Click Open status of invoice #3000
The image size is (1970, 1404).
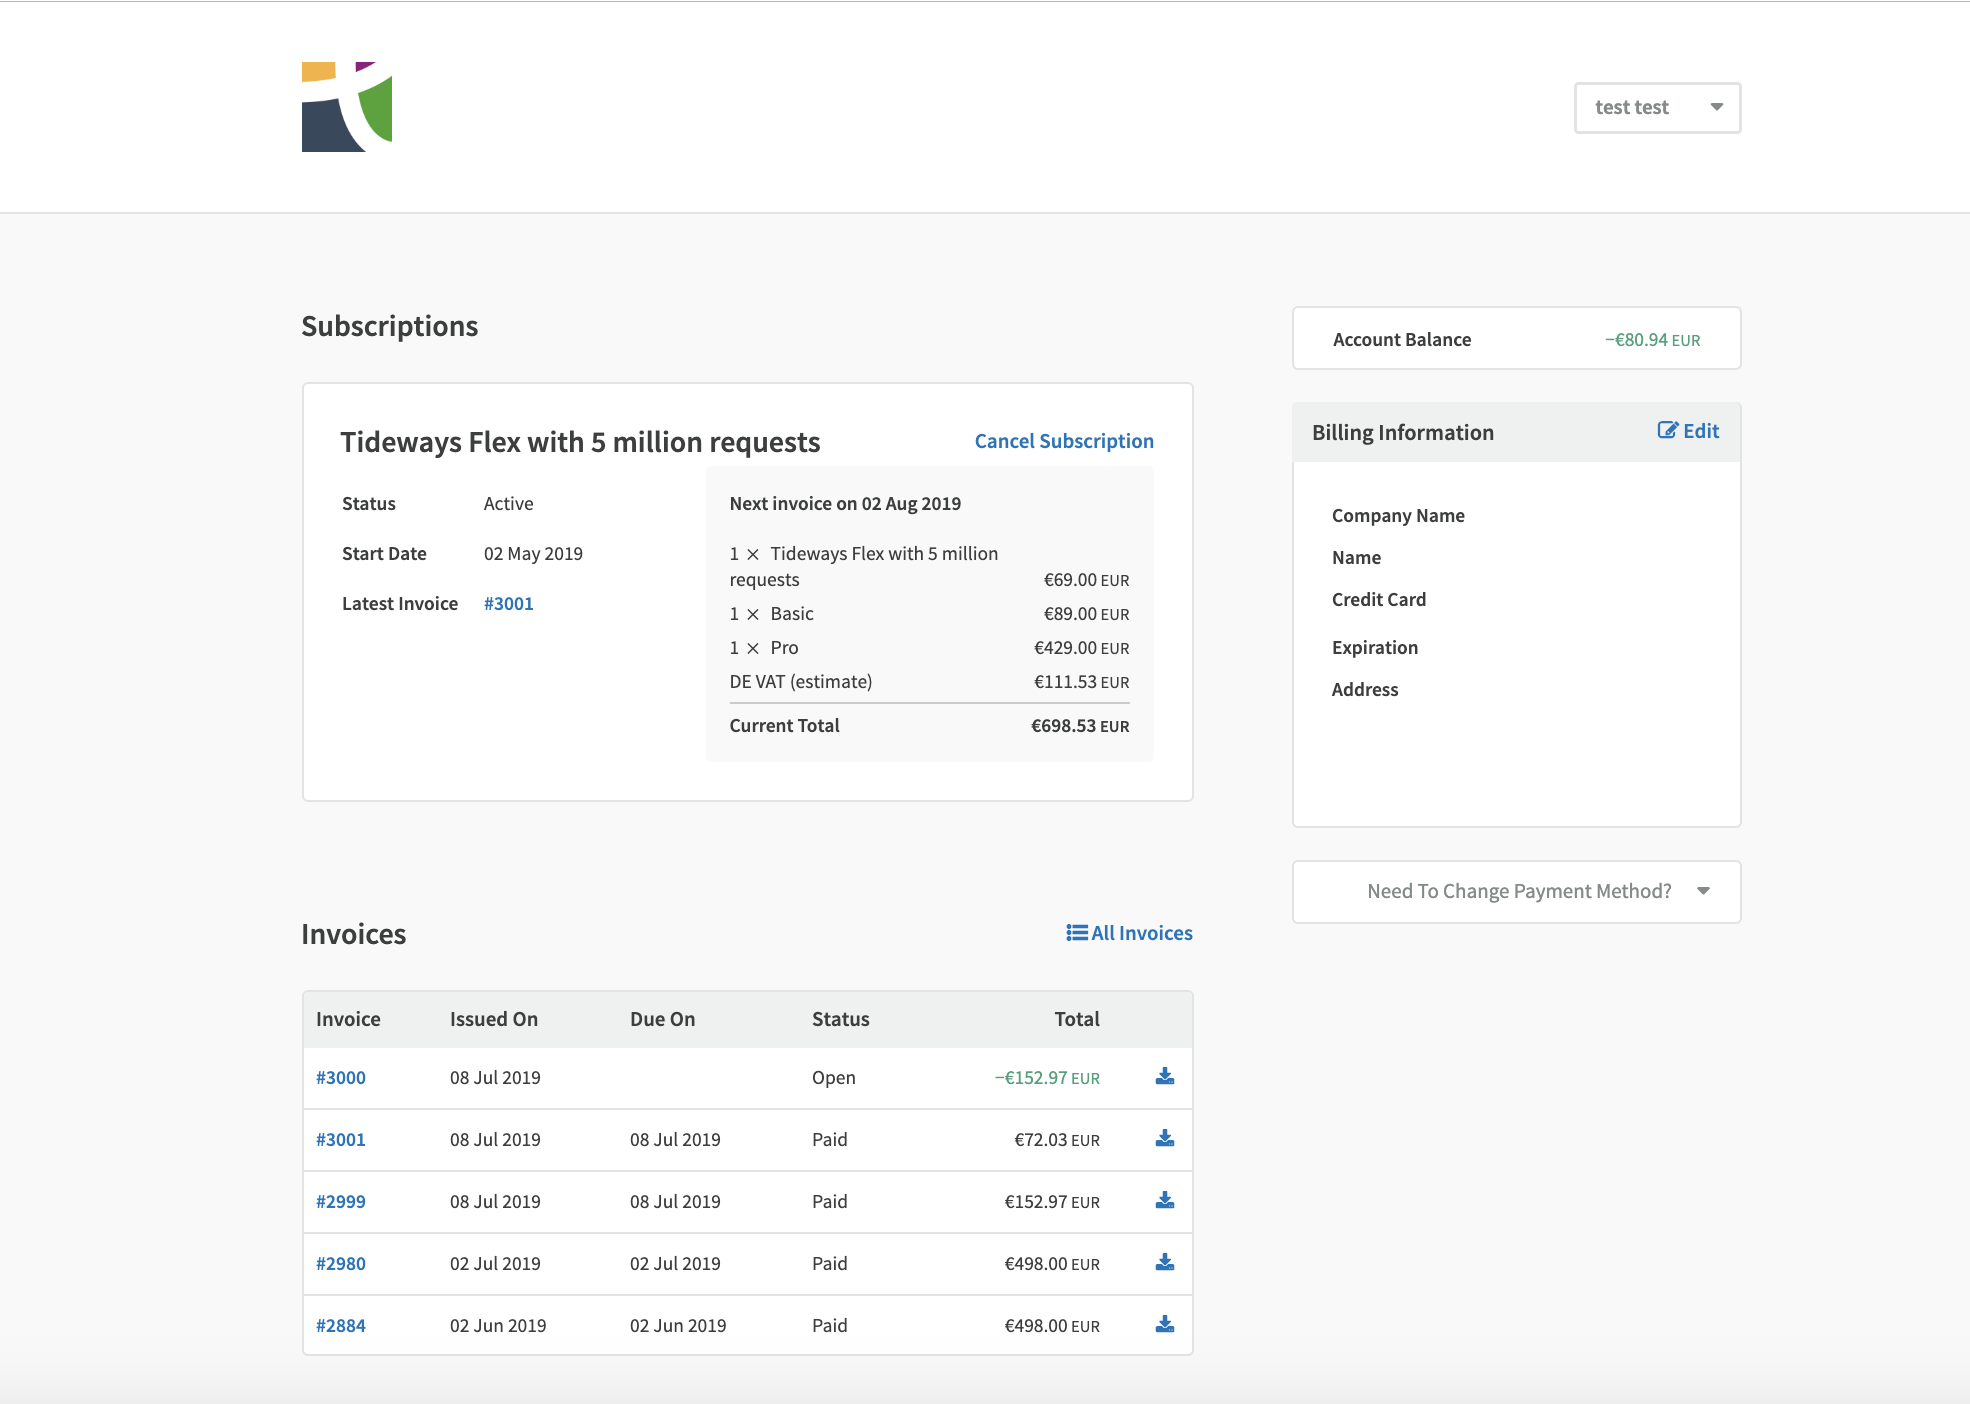pos(834,1078)
